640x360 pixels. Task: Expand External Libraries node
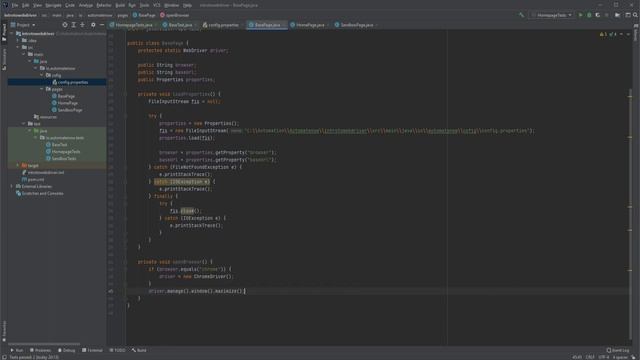pos(12,186)
